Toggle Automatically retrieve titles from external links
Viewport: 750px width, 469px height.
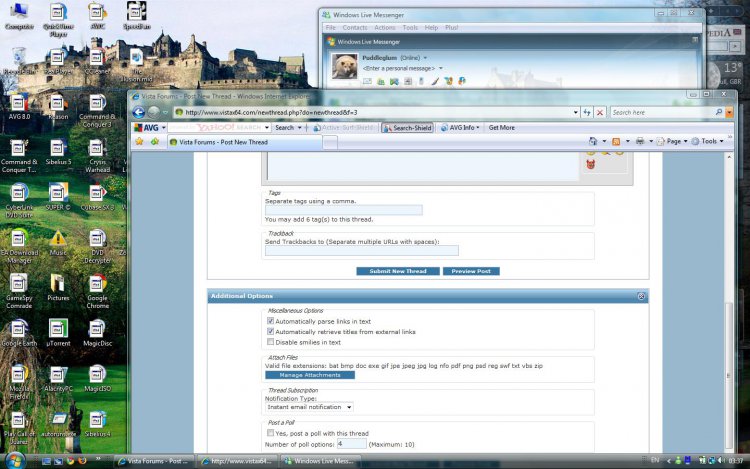[x=270, y=331]
